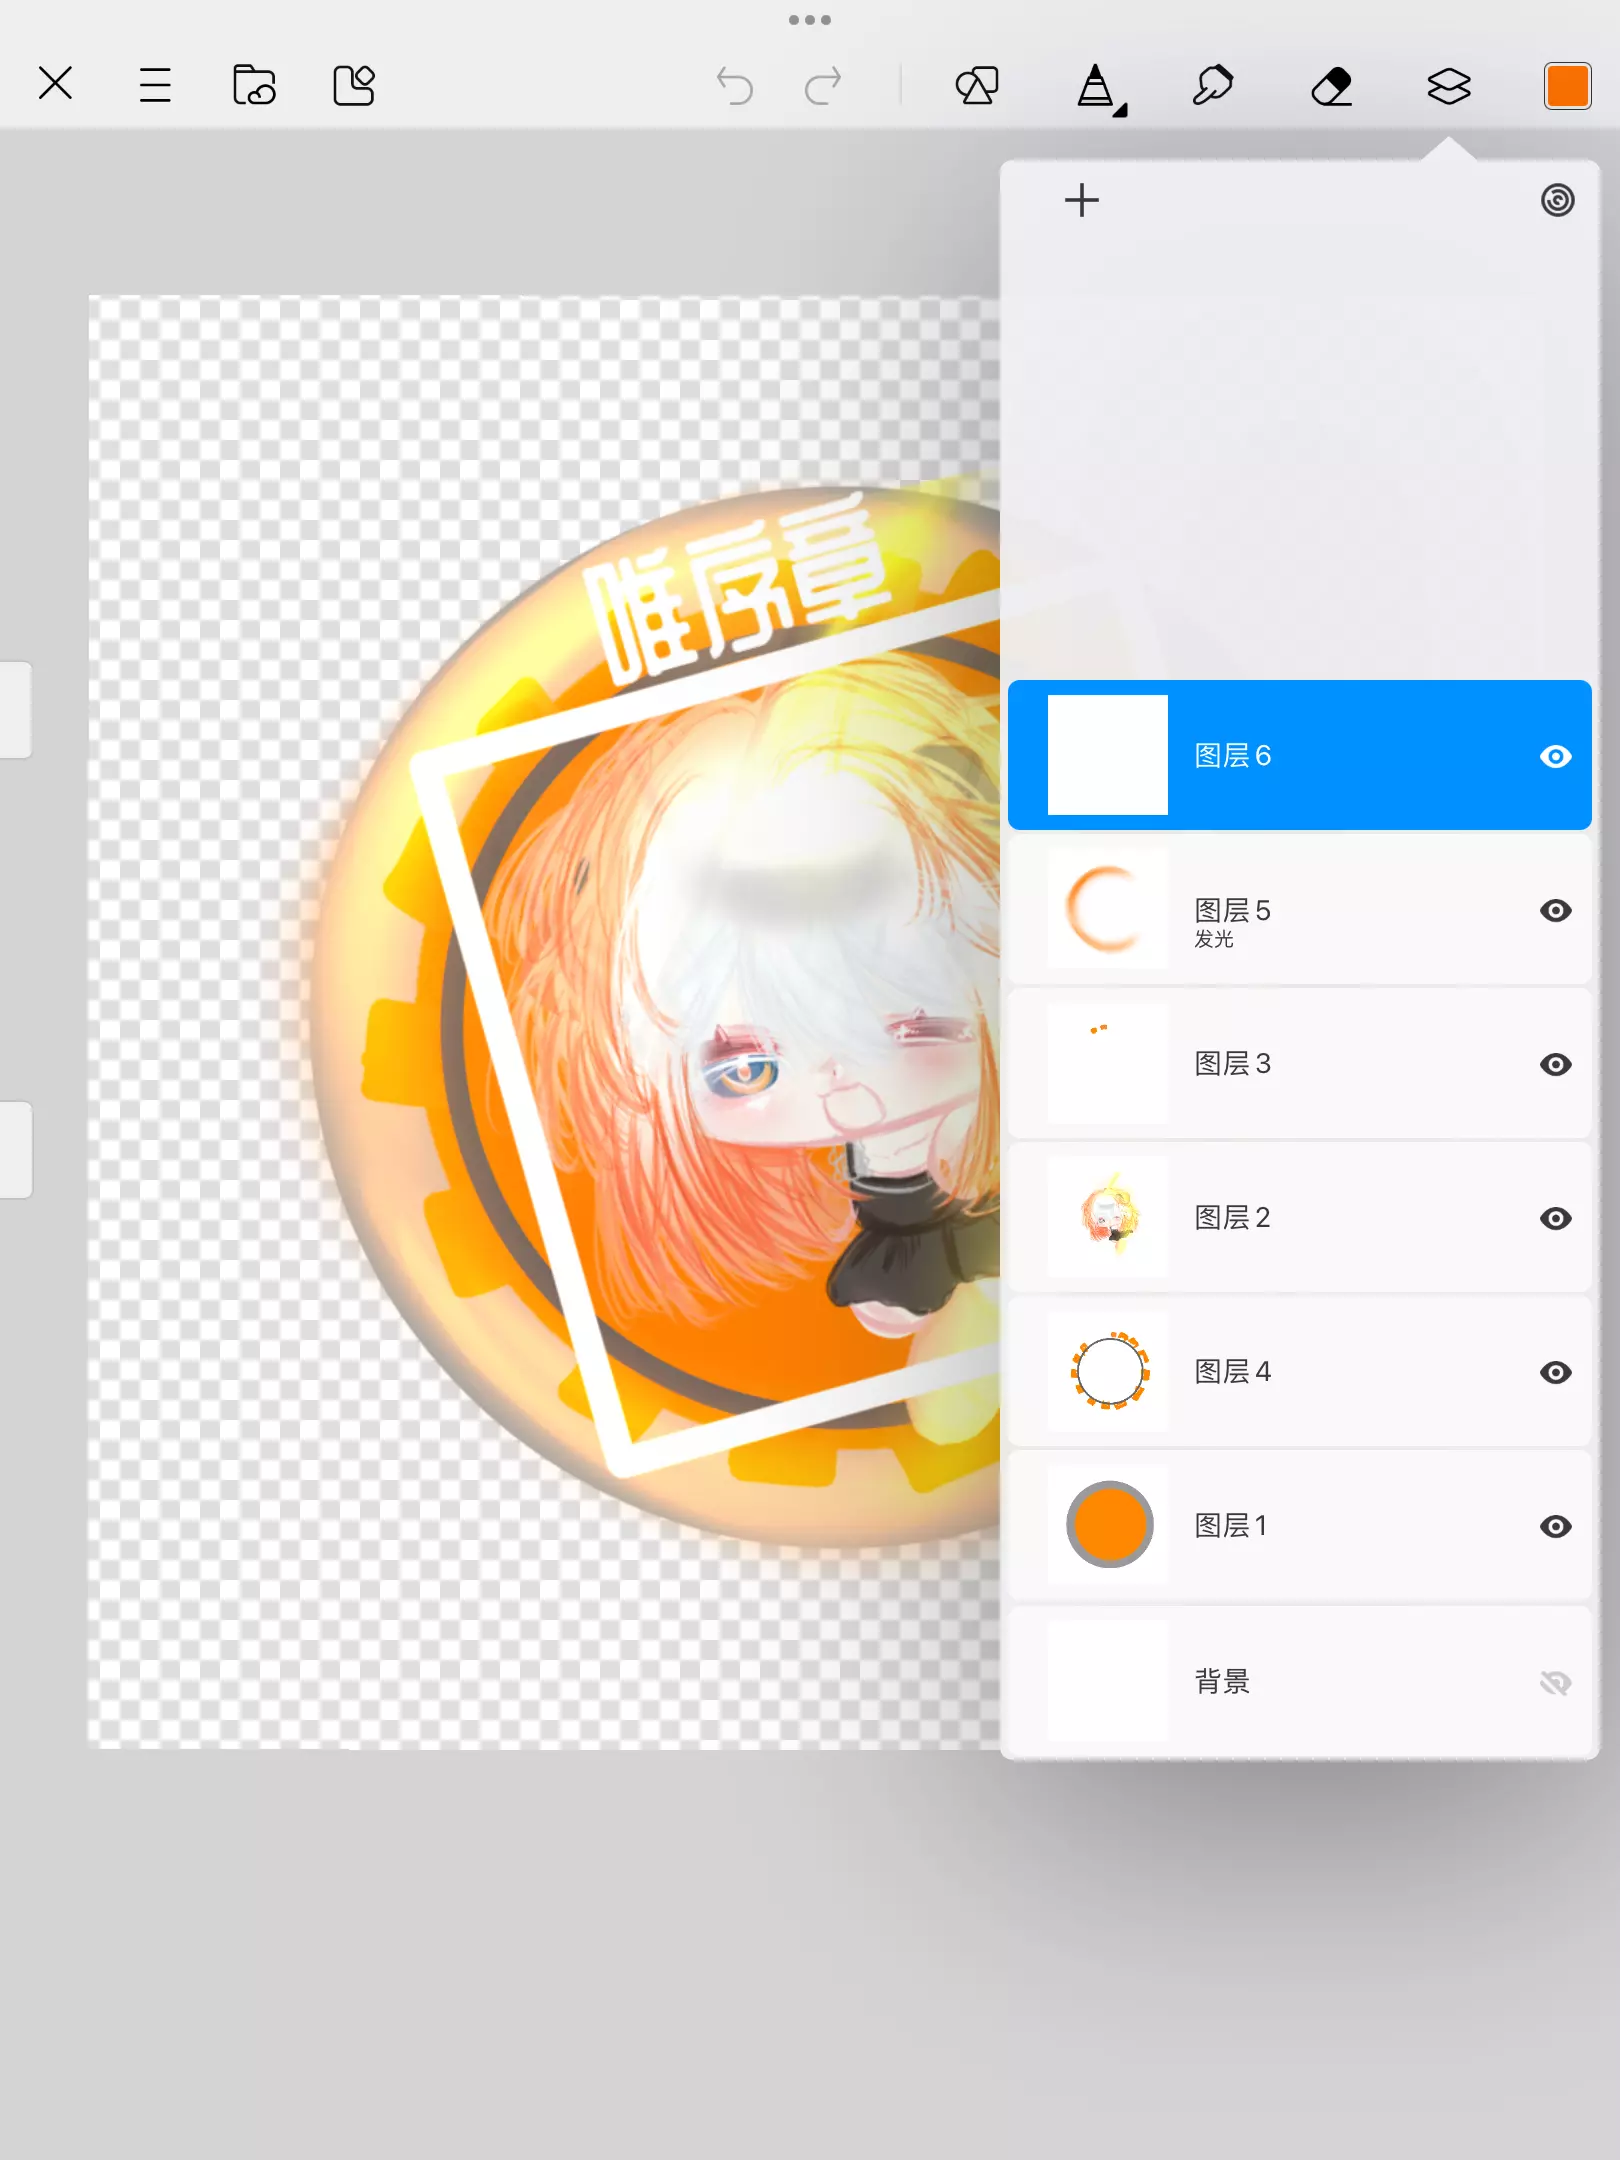Click the 图层 1 layer name
The width and height of the screenshot is (1620, 2160).
[x=1231, y=1526]
